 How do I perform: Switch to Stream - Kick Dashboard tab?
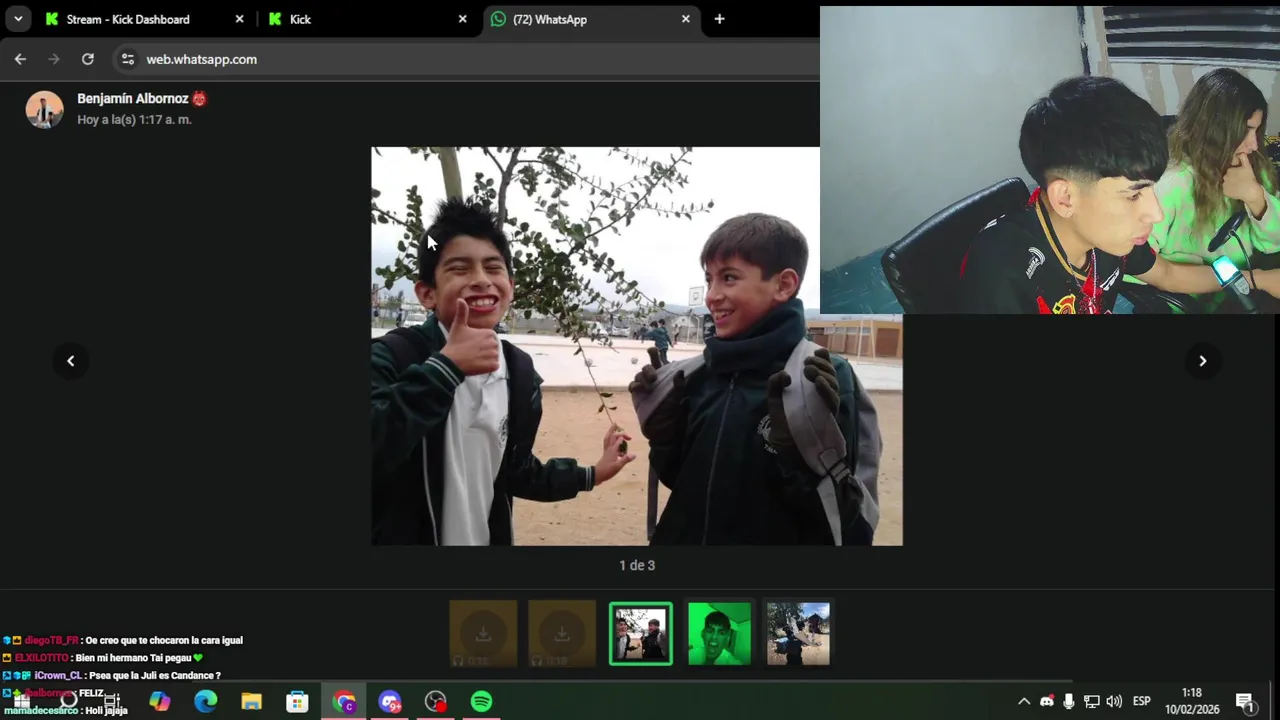[x=145, y=19]
